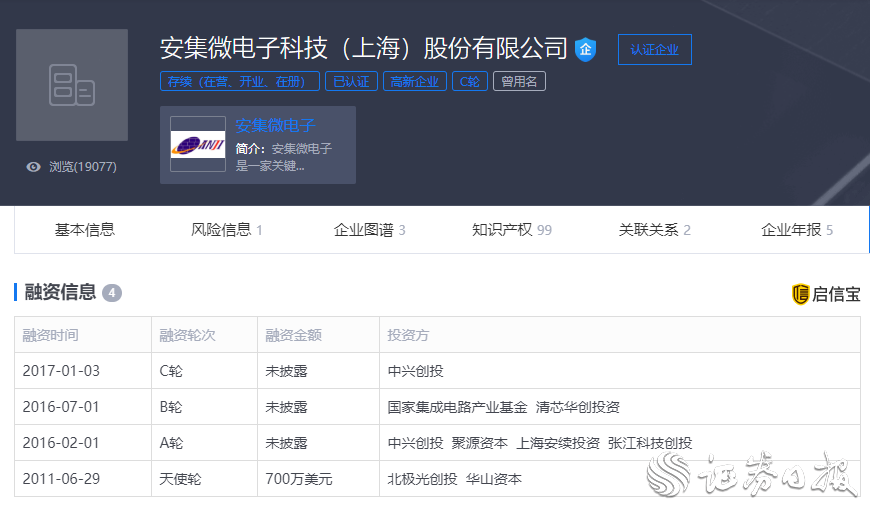Screen dimensions: 870x511
Task: Click the 已认证 tag
Action: (x=351, y=82)
